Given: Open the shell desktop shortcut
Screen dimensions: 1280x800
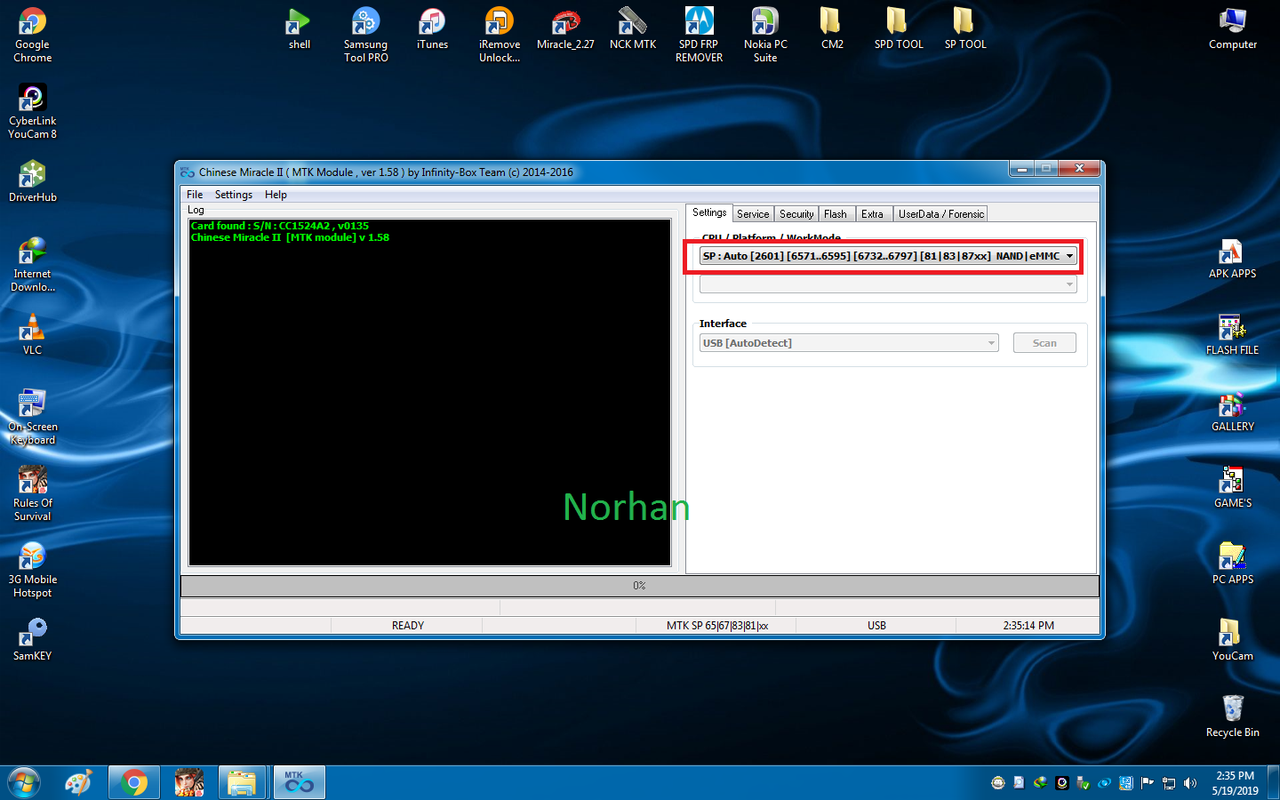Looking at the screenshot, I should tap(299, 28).
